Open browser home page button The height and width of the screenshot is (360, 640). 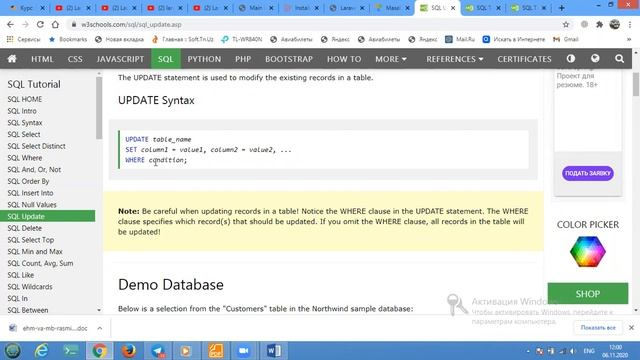[55, 24]
